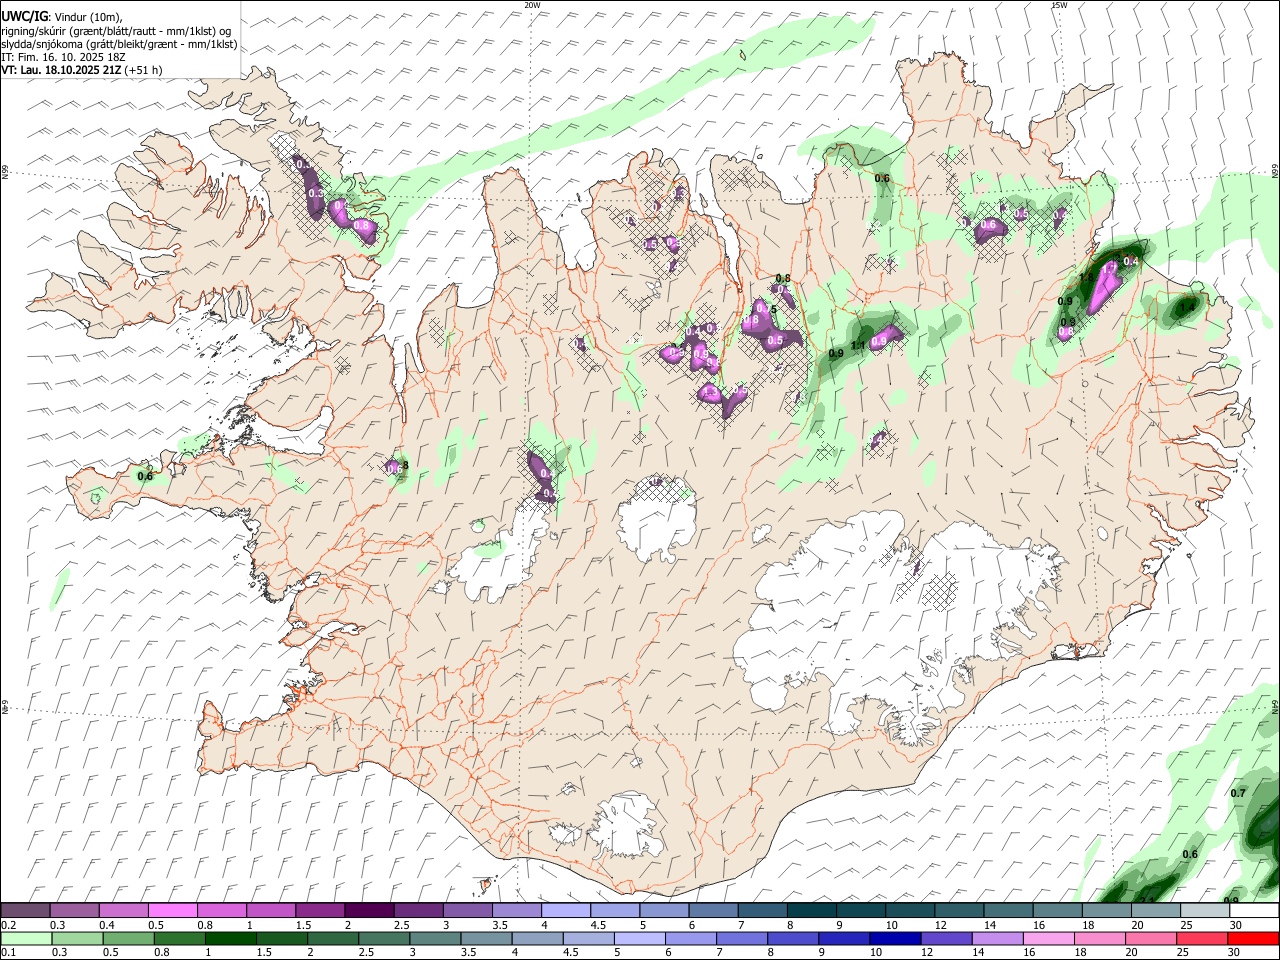Viewport: 1280px width, 960px height.
Task: Click the 1.1 precipitation value on the map
Action: click(858, 346)
